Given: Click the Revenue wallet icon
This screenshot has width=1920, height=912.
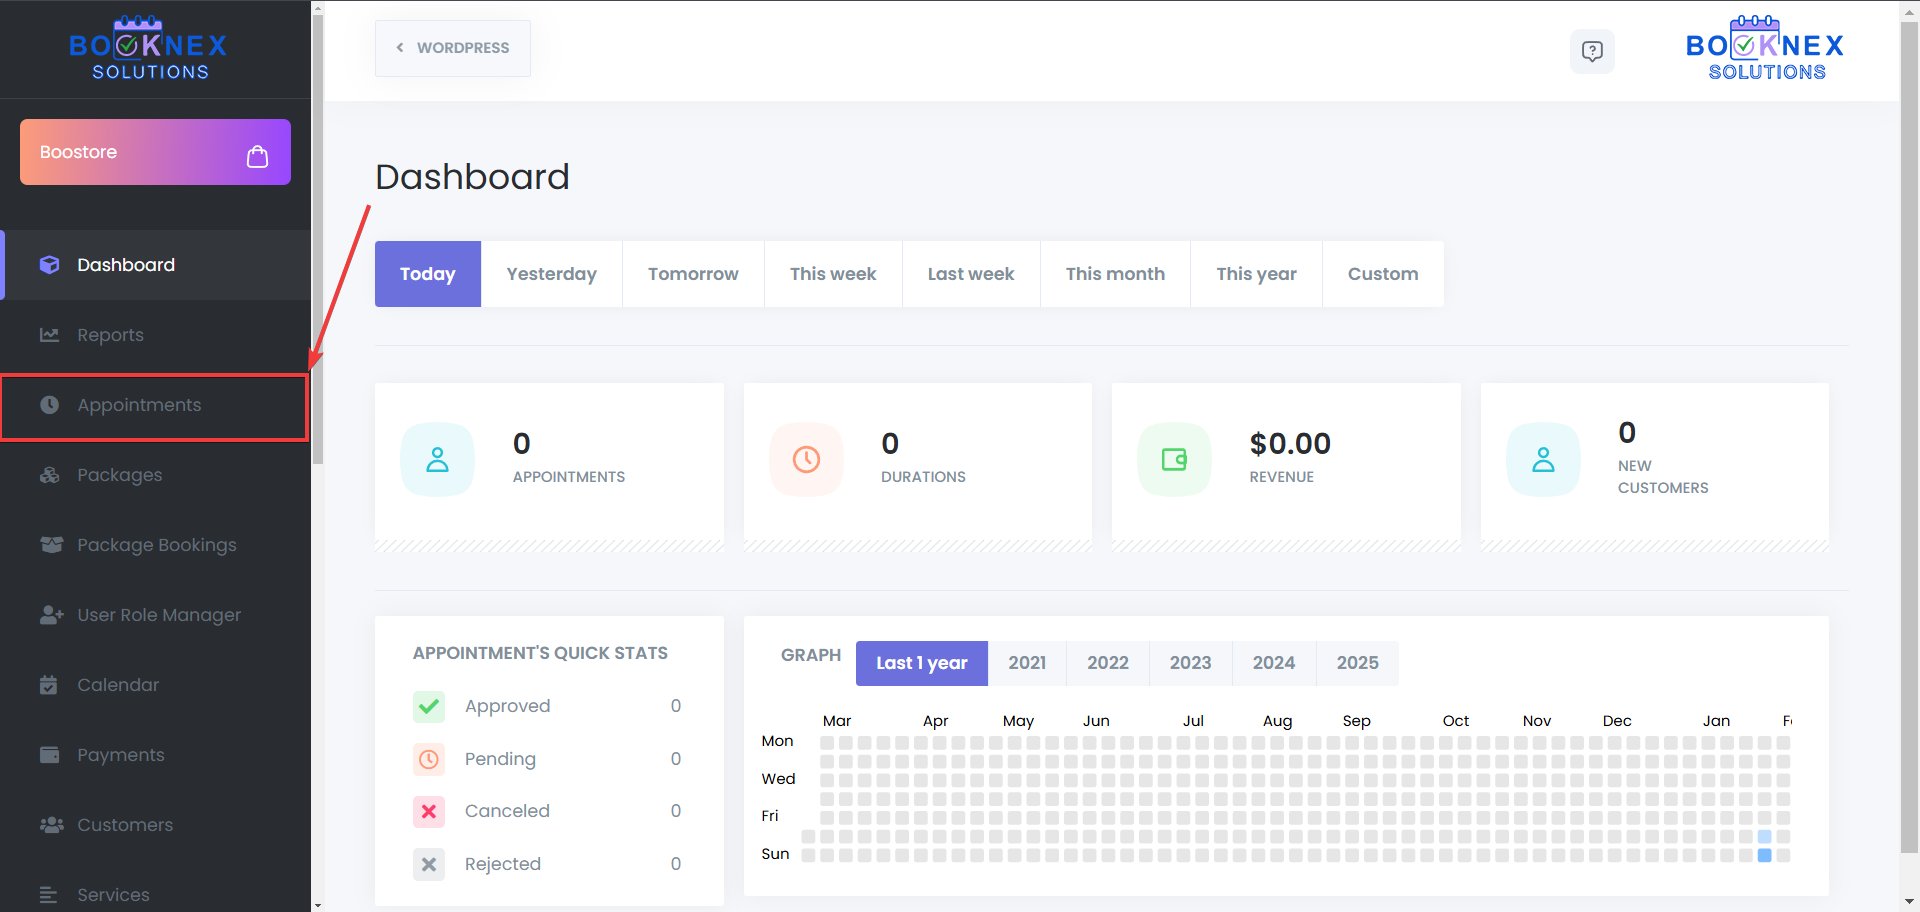Looking at the screenshot, I should click(x=1174, y=460).
